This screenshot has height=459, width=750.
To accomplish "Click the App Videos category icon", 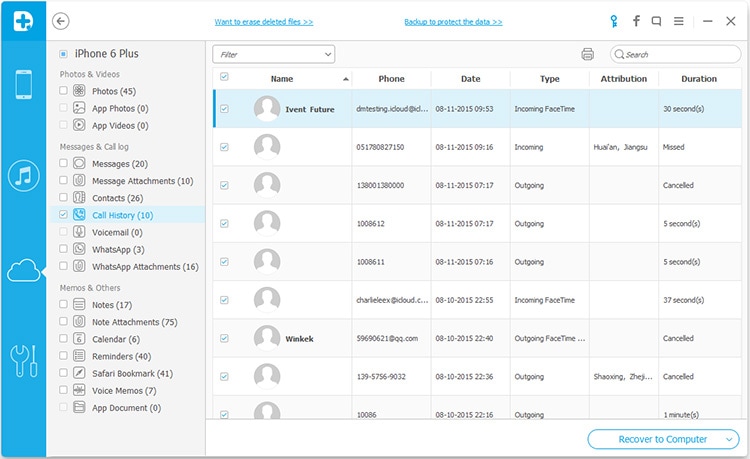I will pyautogui.click(x=79, y=125).
